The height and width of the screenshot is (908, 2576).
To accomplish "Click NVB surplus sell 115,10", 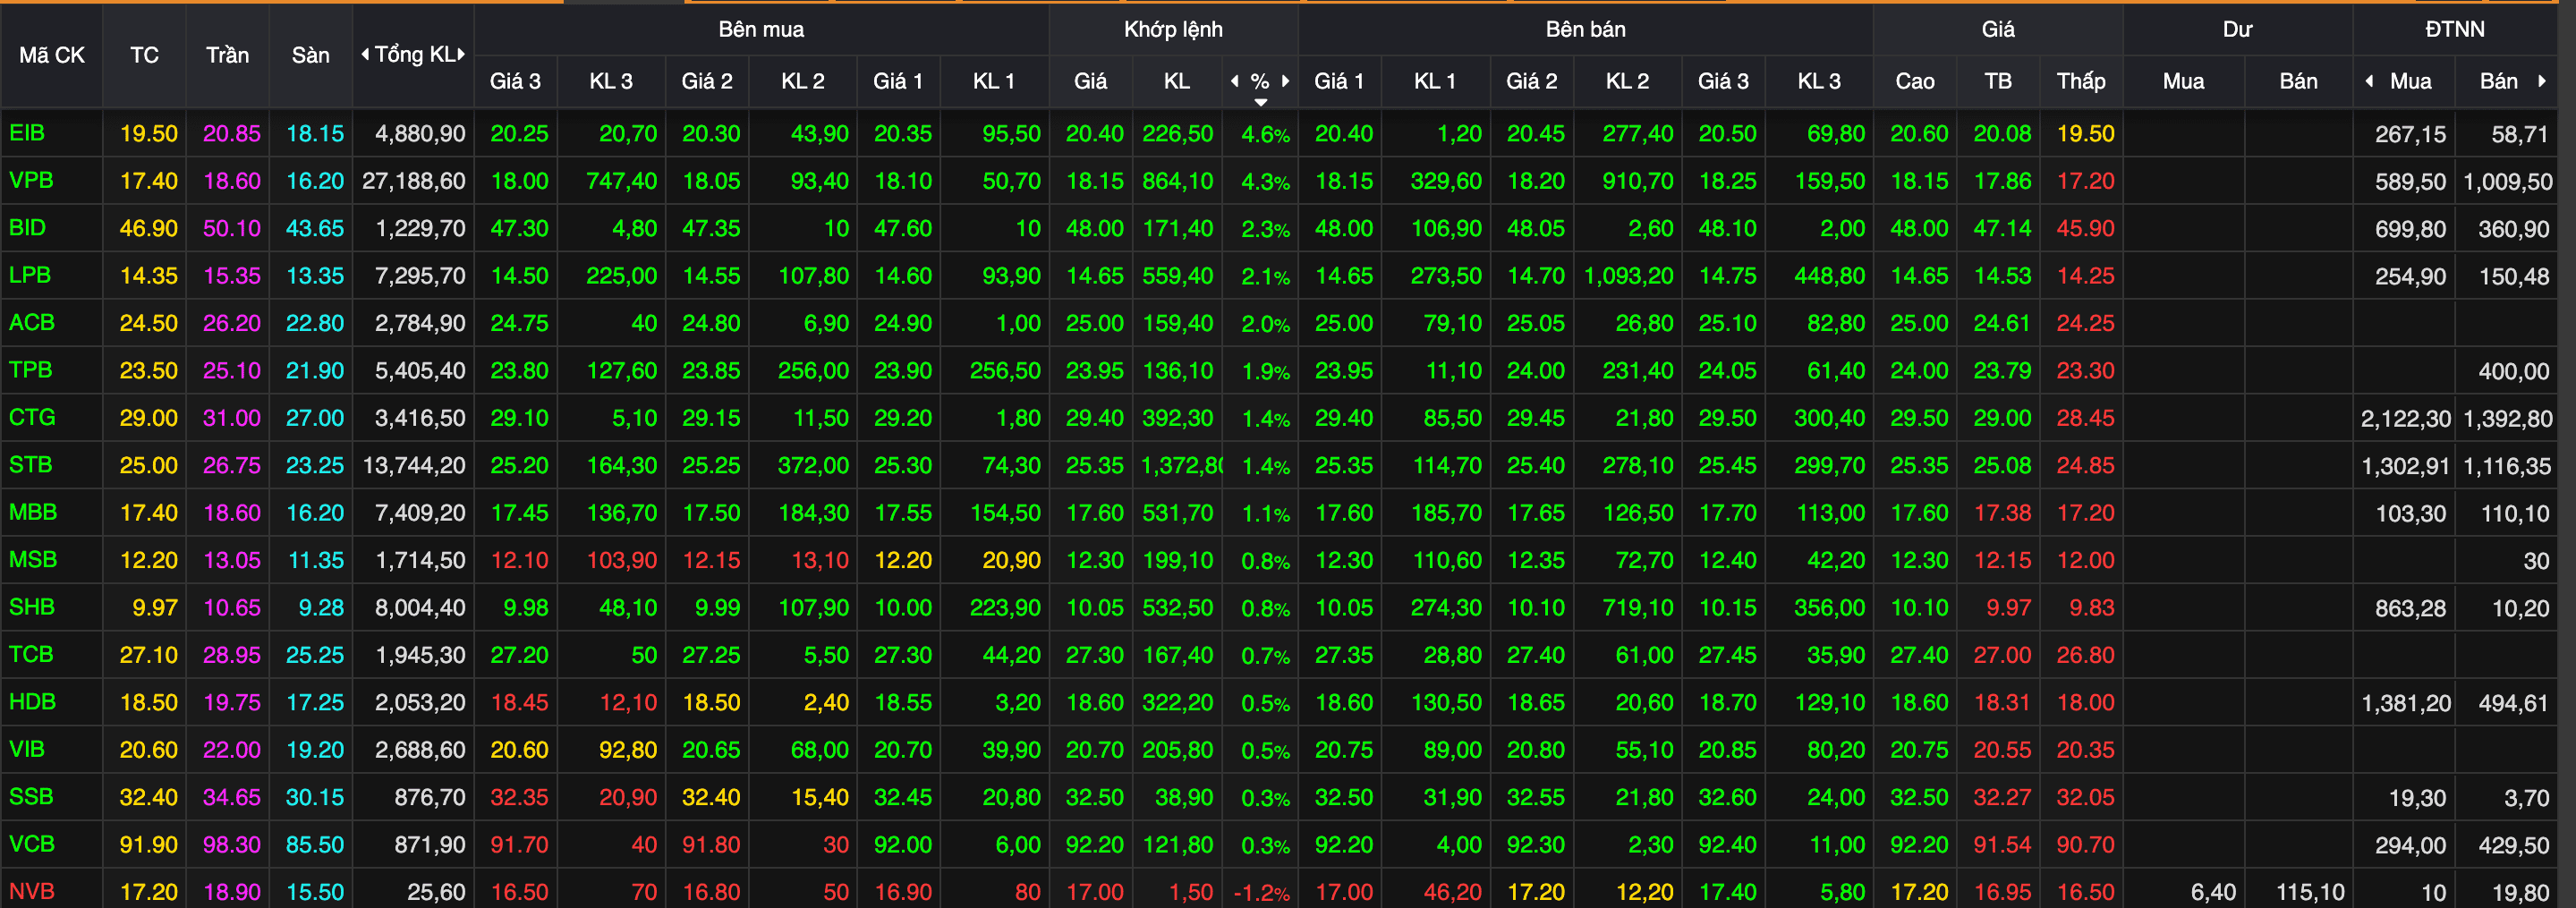I will click(x=2310, y=892).
